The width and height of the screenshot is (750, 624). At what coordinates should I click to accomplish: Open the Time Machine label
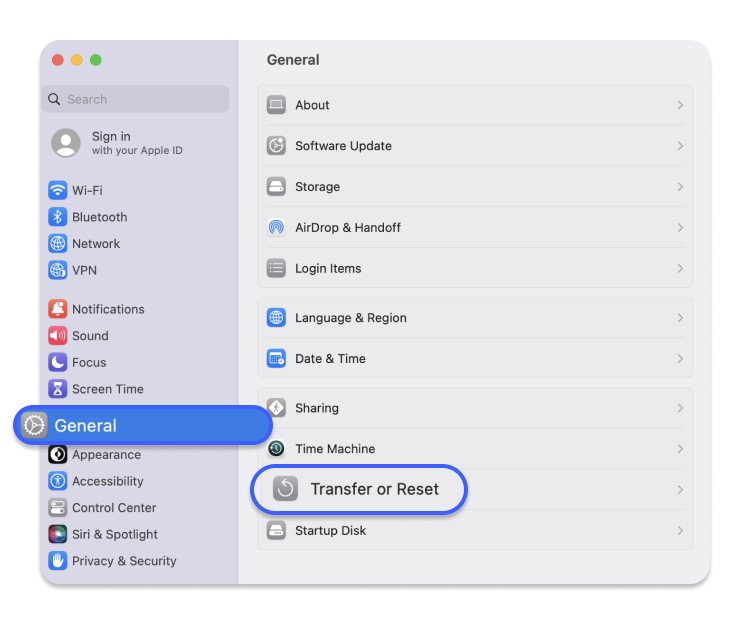335,449
